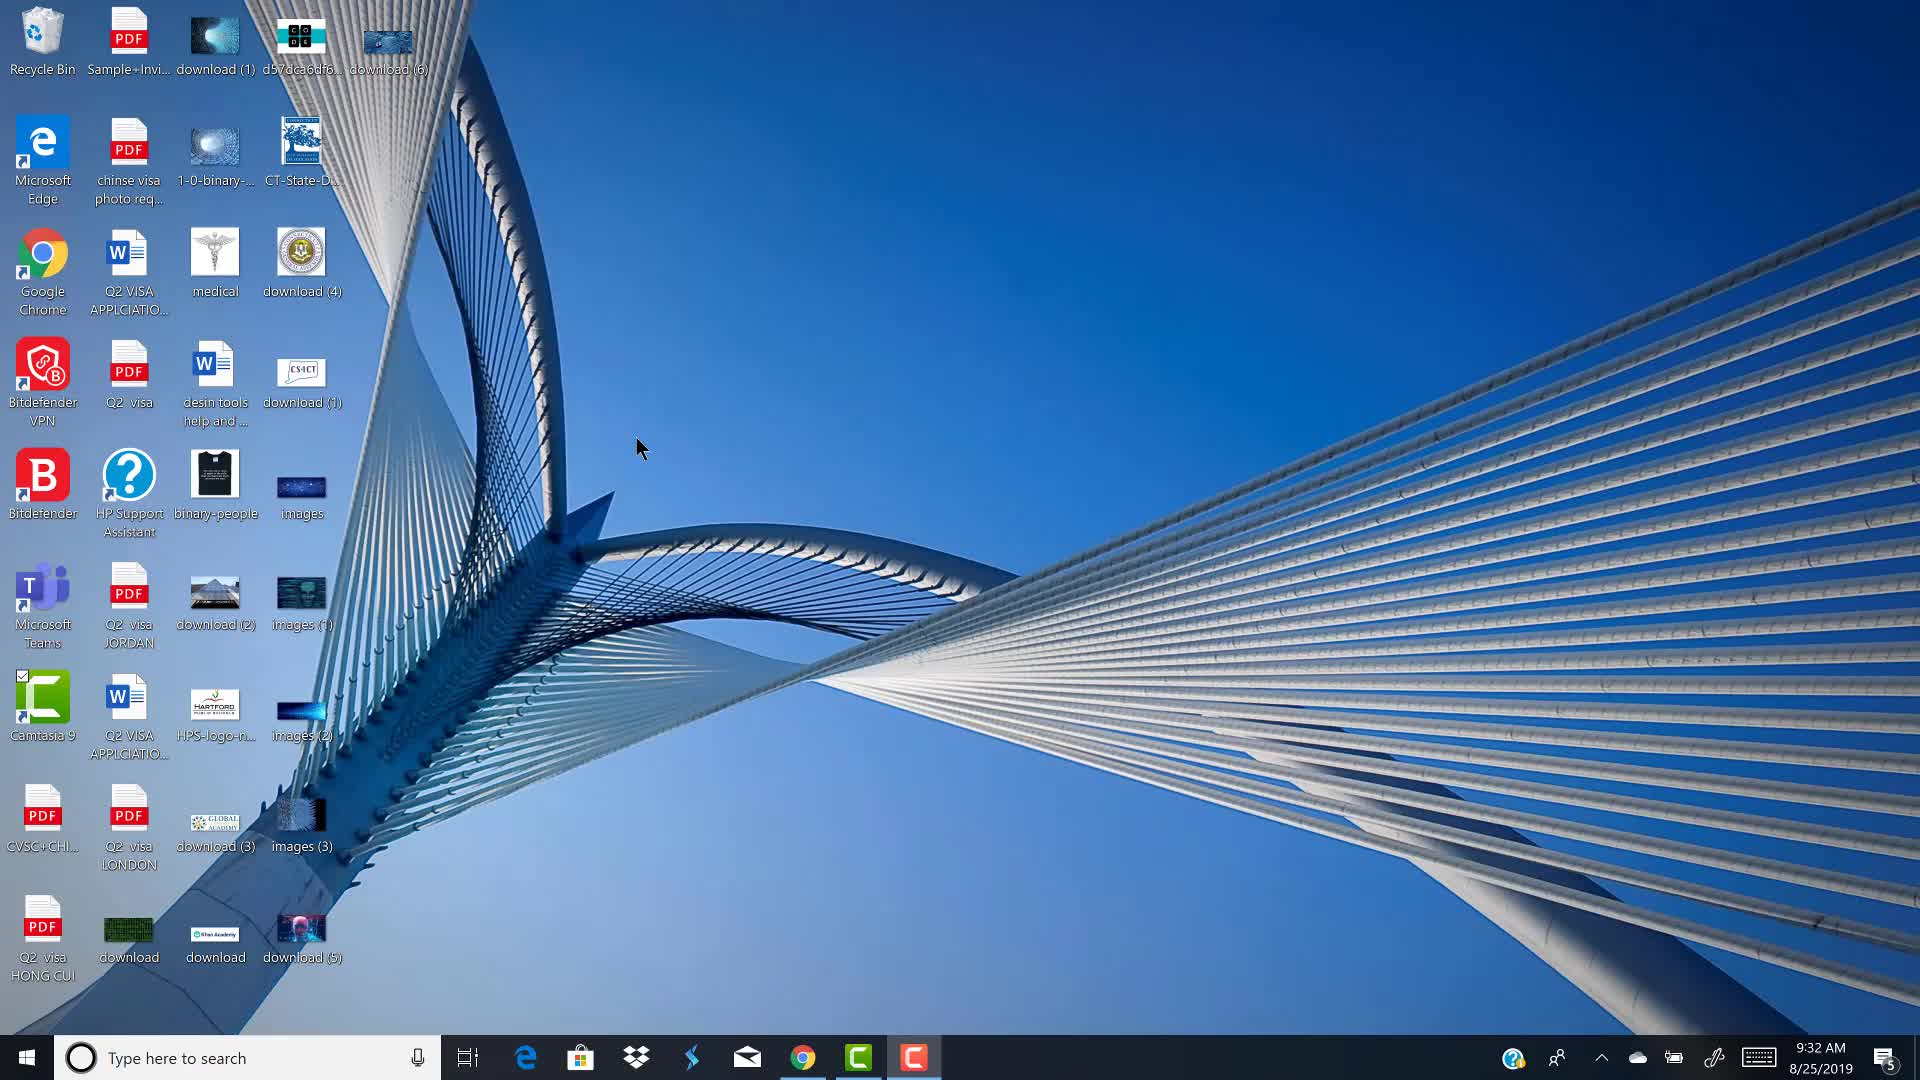This screenshot has height=1080, width=1920.
Task: Switch to red Camtasia Recorder on taskbar
Action: pyautogui.click(x=914, y=1057)
